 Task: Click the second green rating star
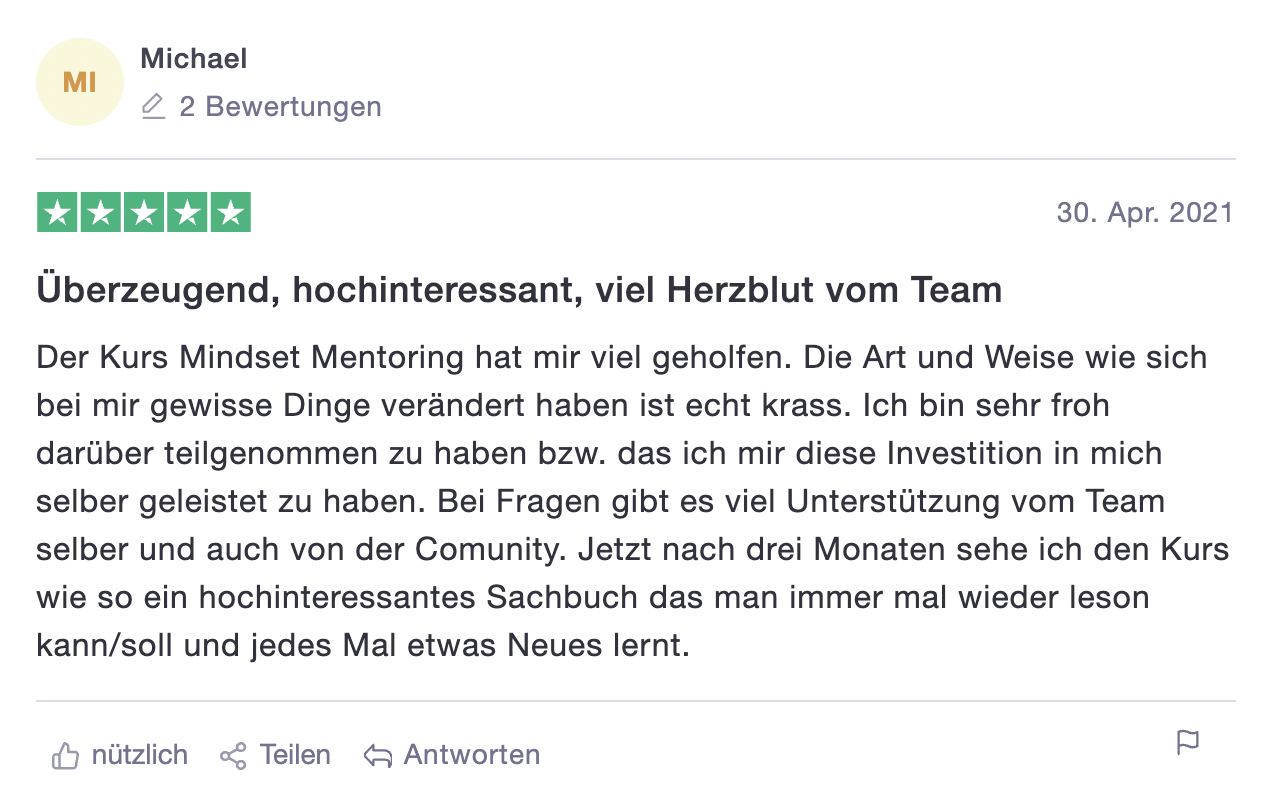101,212
